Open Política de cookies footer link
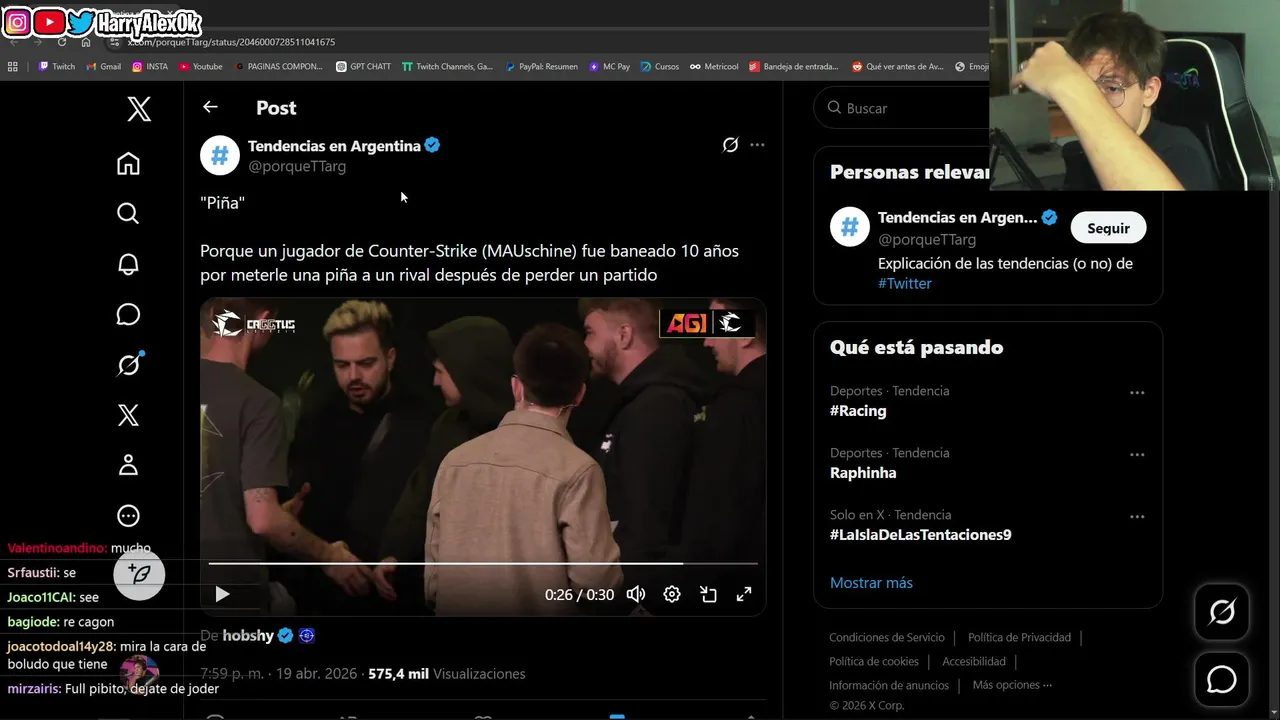The image size is (1280, 720). pyautogui.click(x=874, y=661)
